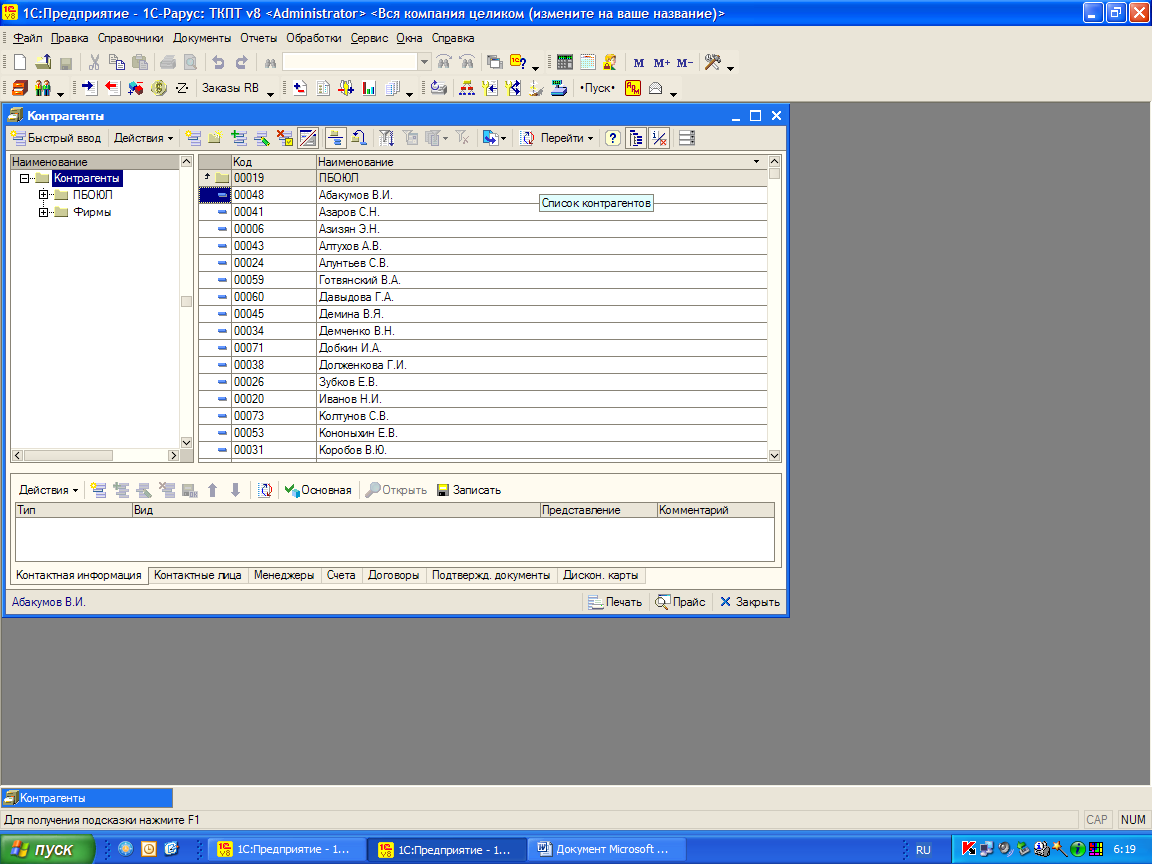Click the red ARM icon

point(633,88)
